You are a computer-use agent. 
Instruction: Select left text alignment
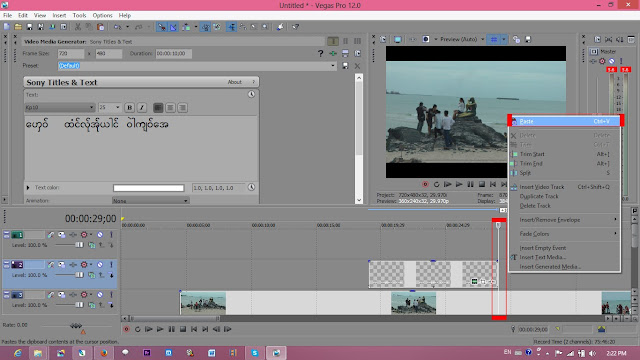tap(158, 108)
